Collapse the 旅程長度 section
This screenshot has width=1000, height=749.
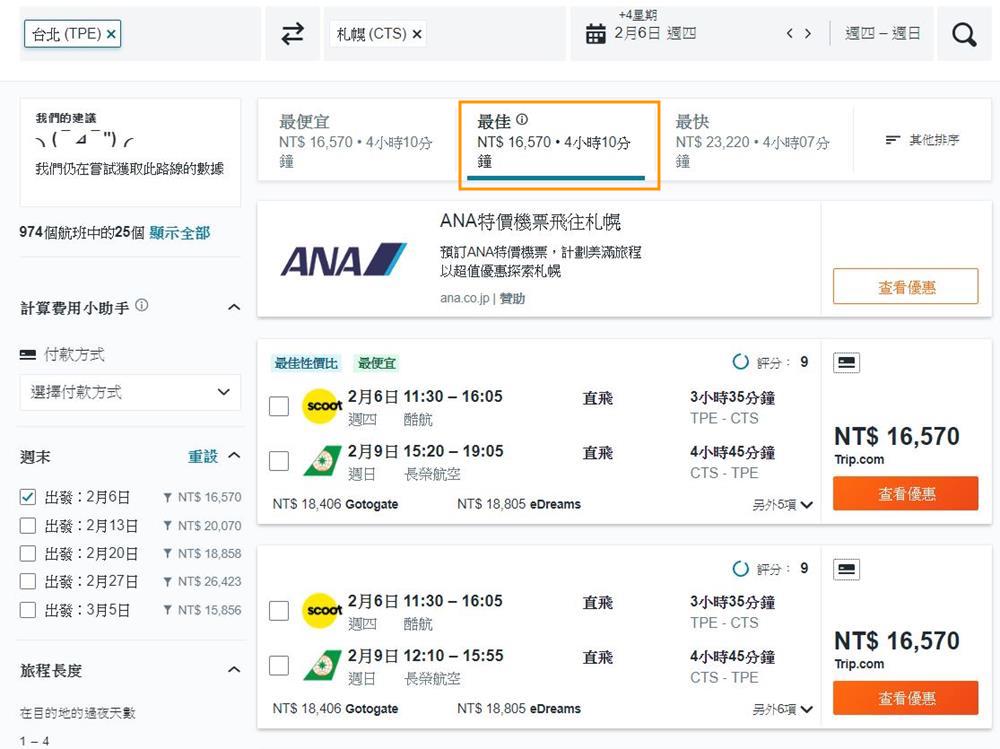[x=234, y=670]
